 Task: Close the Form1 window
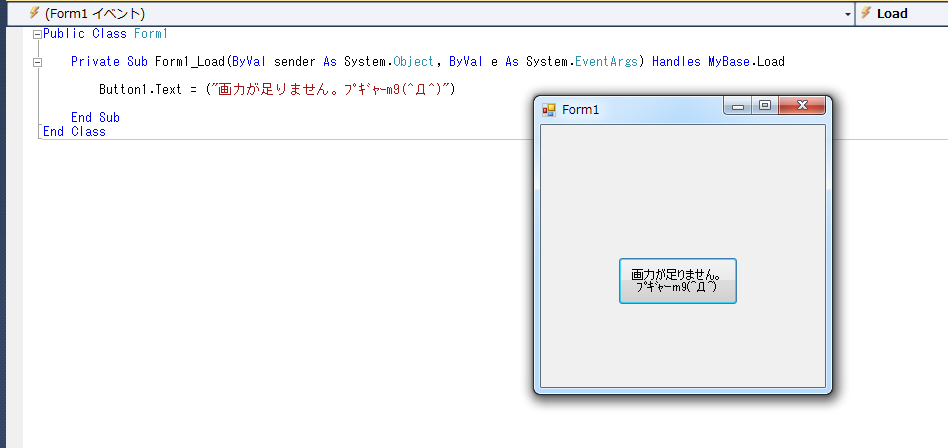point(802,106)
